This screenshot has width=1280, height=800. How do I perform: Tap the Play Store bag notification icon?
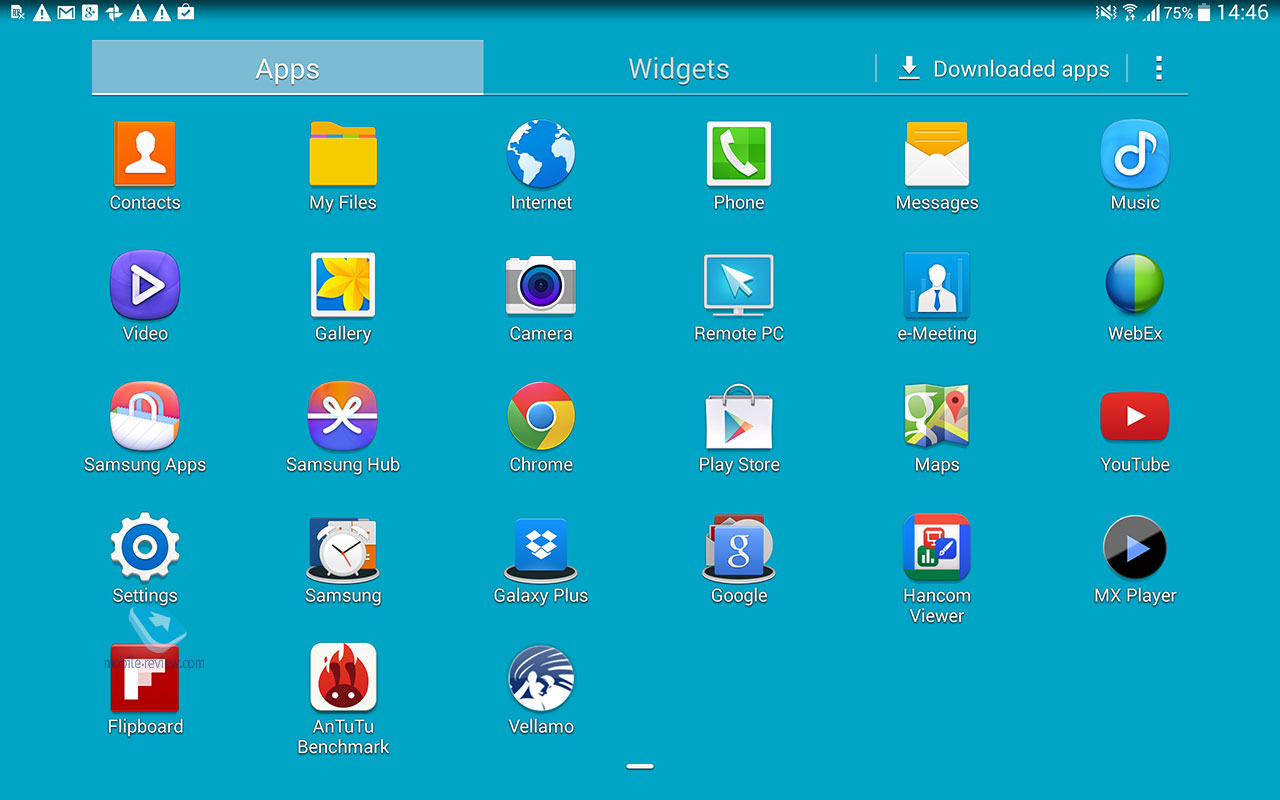tap(185, 13)
